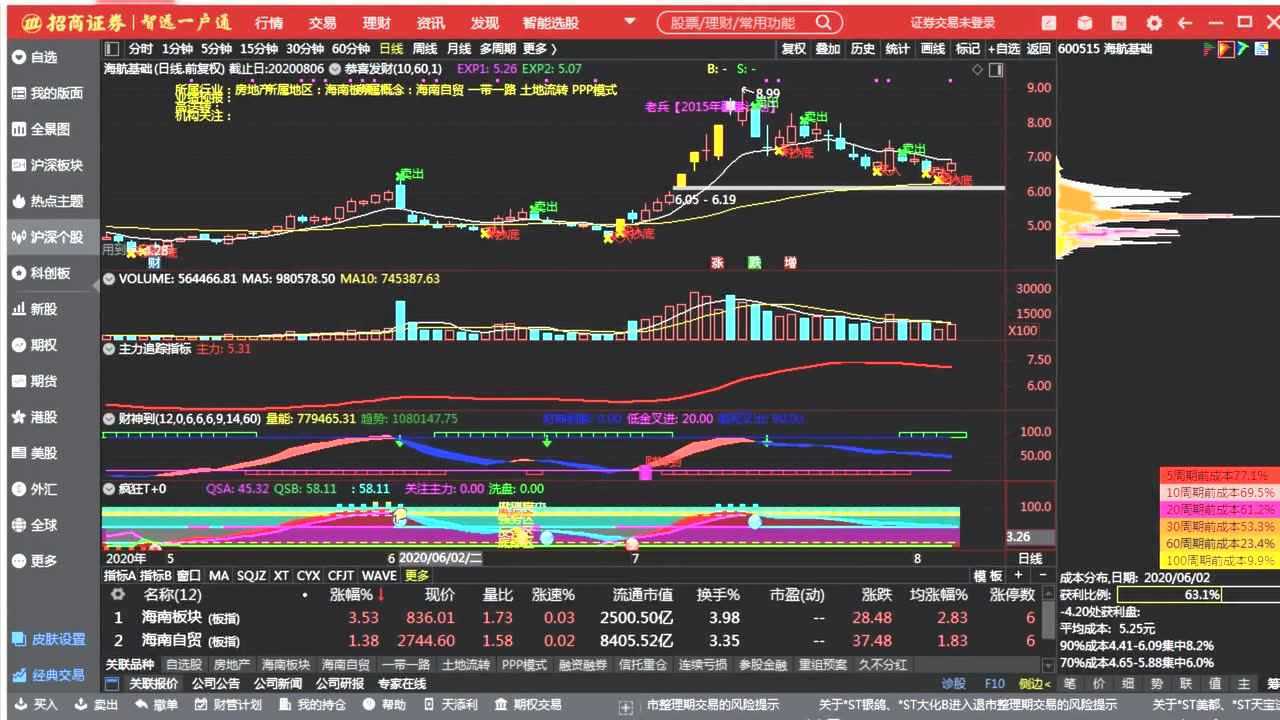Open the 资讯 menu
Screen dimensions: 1280x720
tap(430, 22)
